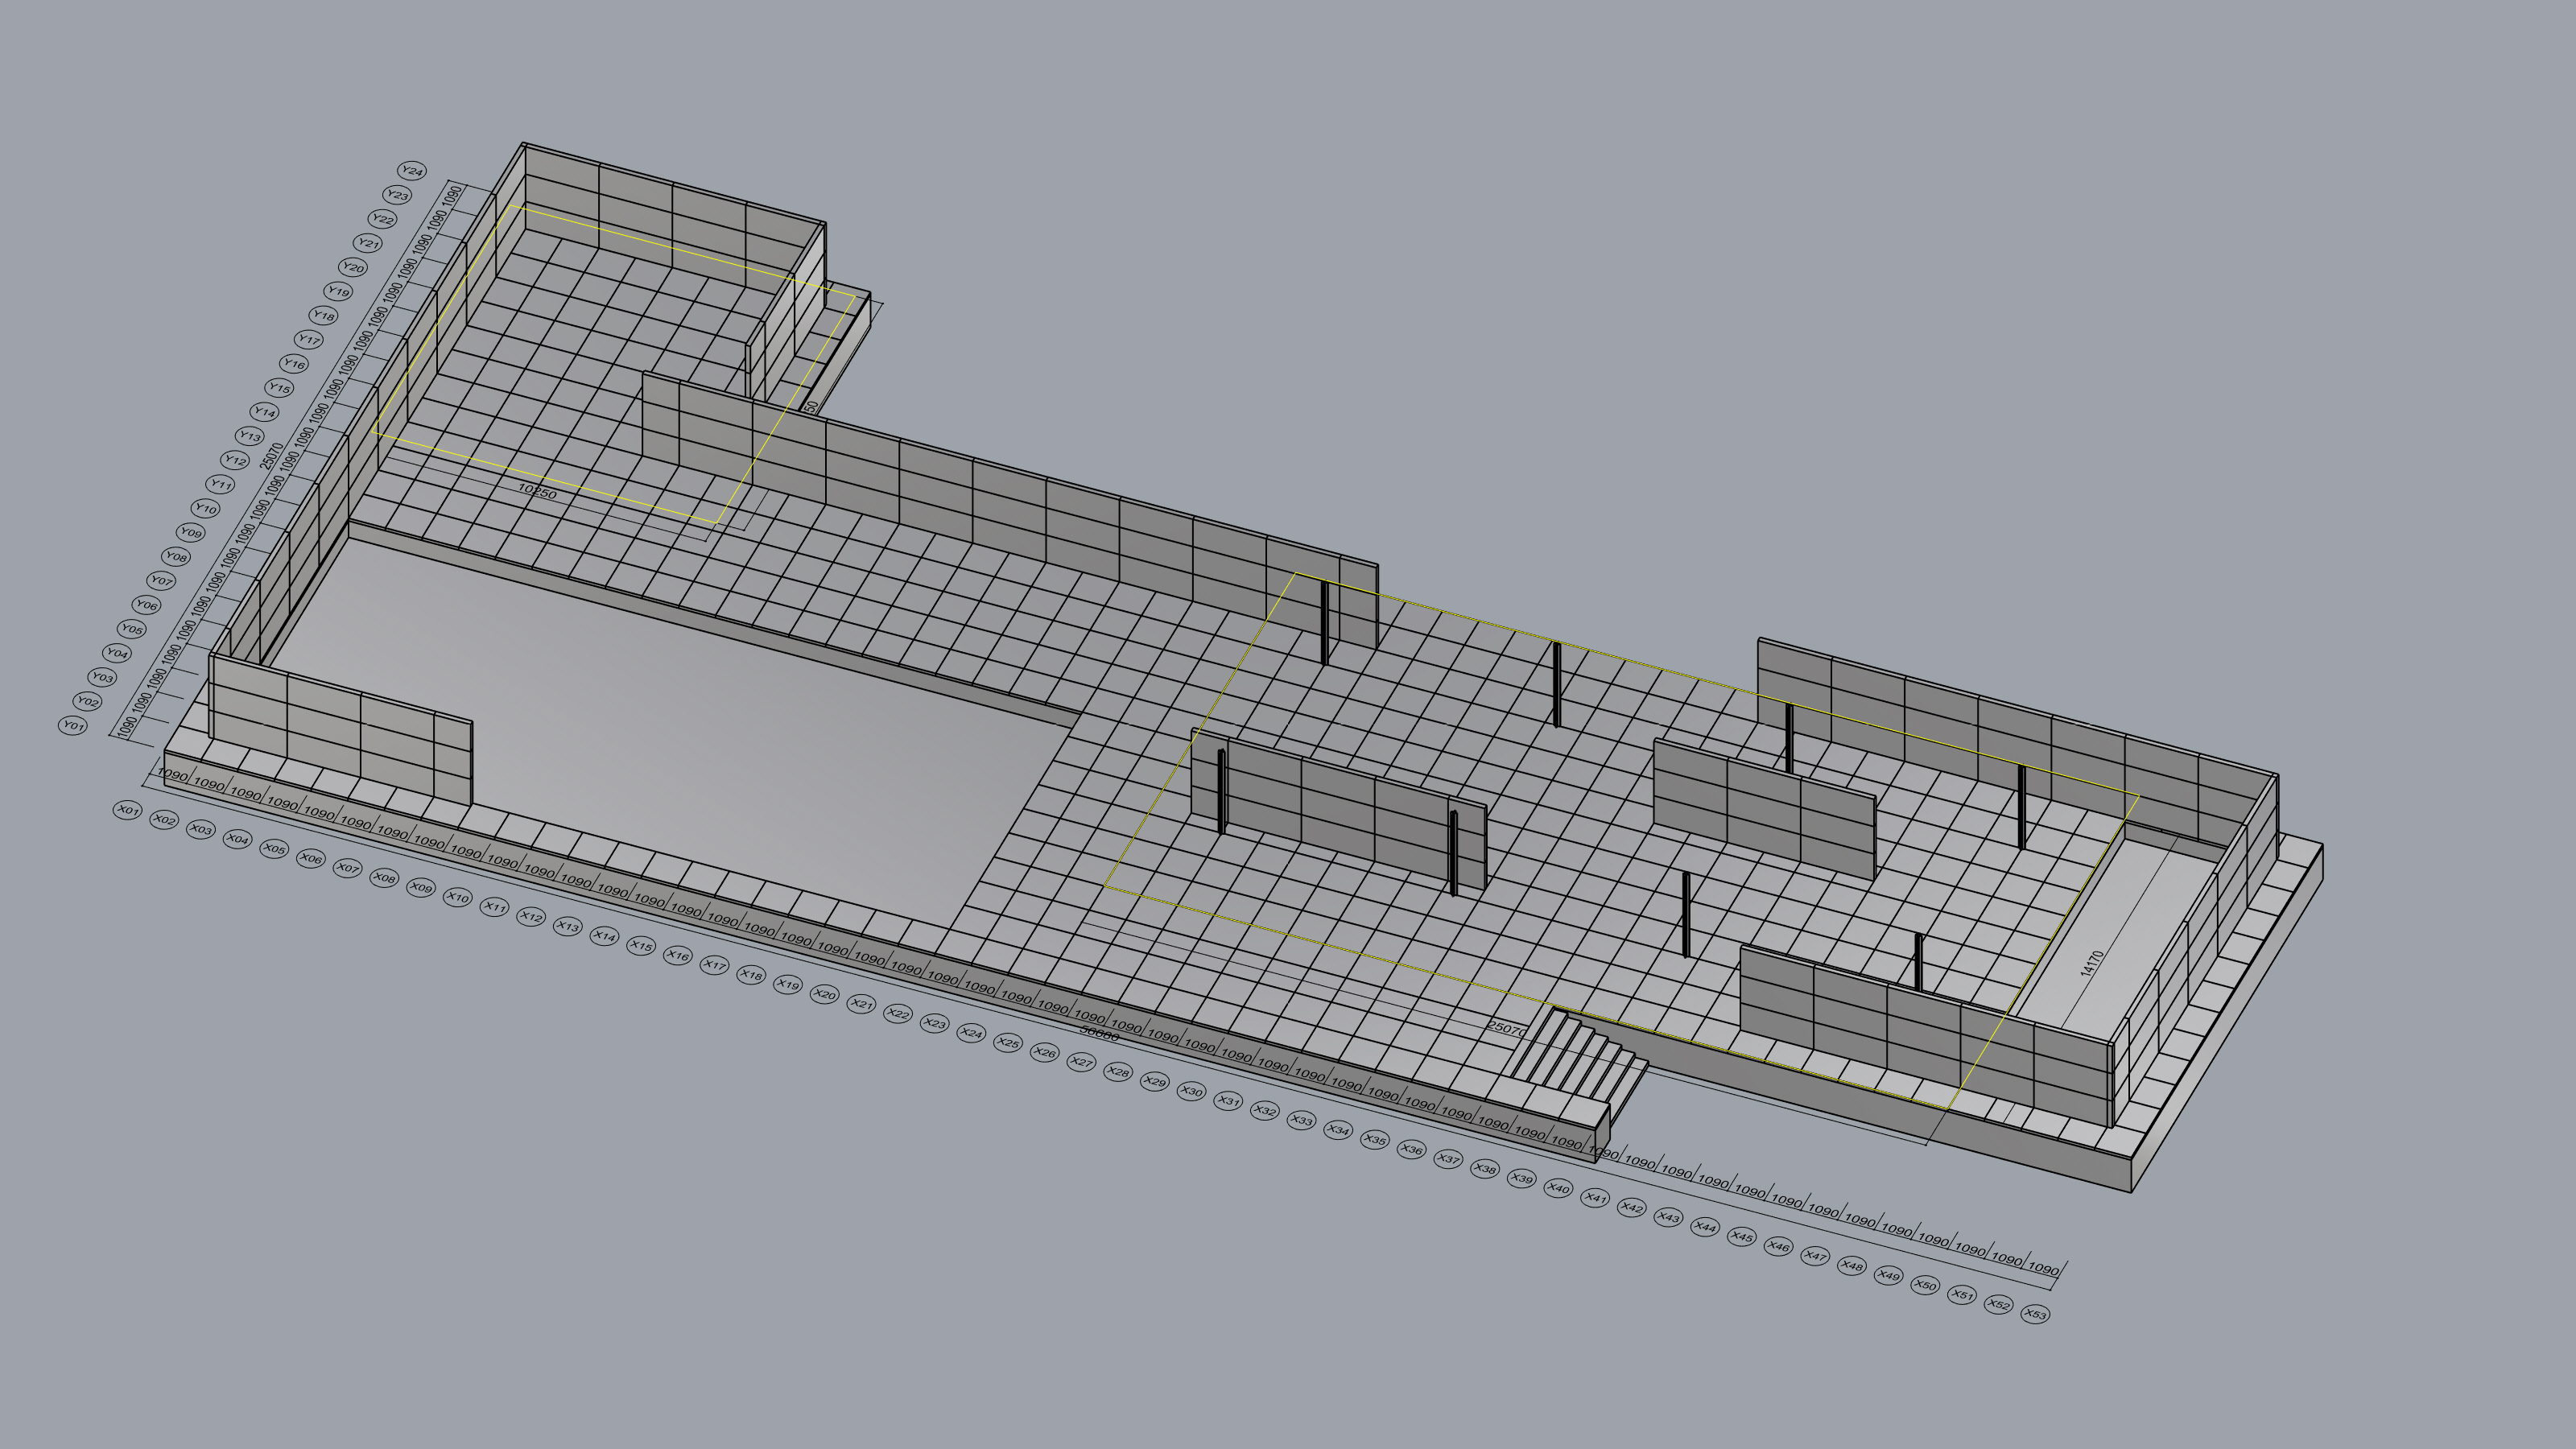Click the X40 grid axis bubble

[x=1558, y=1188]
